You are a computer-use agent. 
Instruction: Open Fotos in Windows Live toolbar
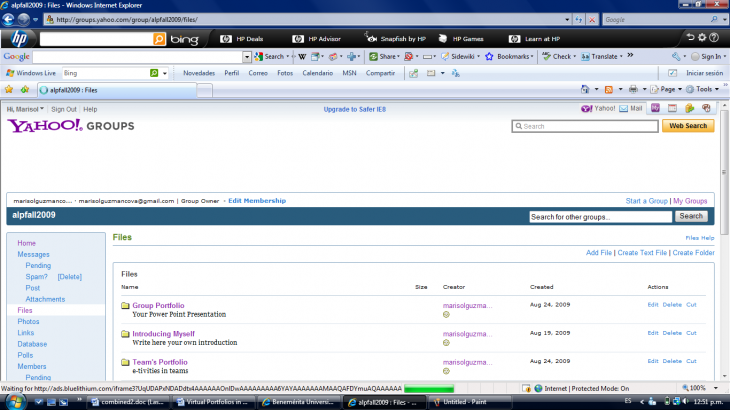tap(285, 73)
